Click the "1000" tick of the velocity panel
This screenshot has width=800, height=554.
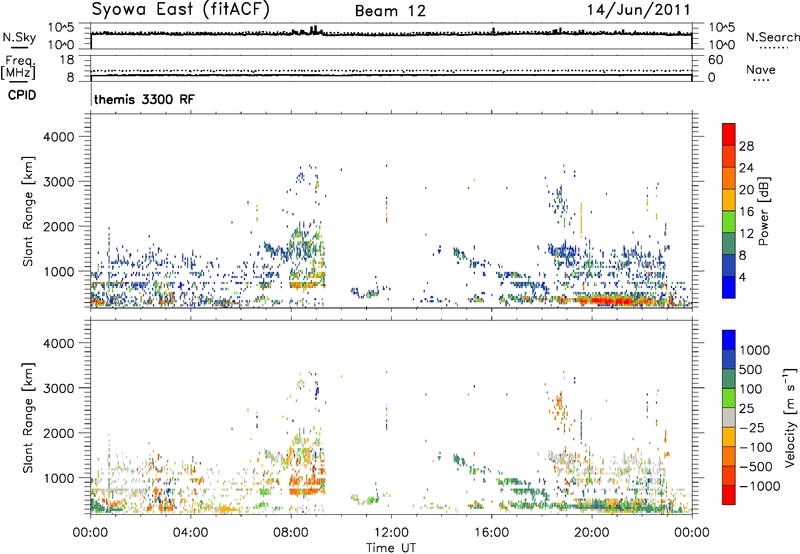[x=58, y=478]
